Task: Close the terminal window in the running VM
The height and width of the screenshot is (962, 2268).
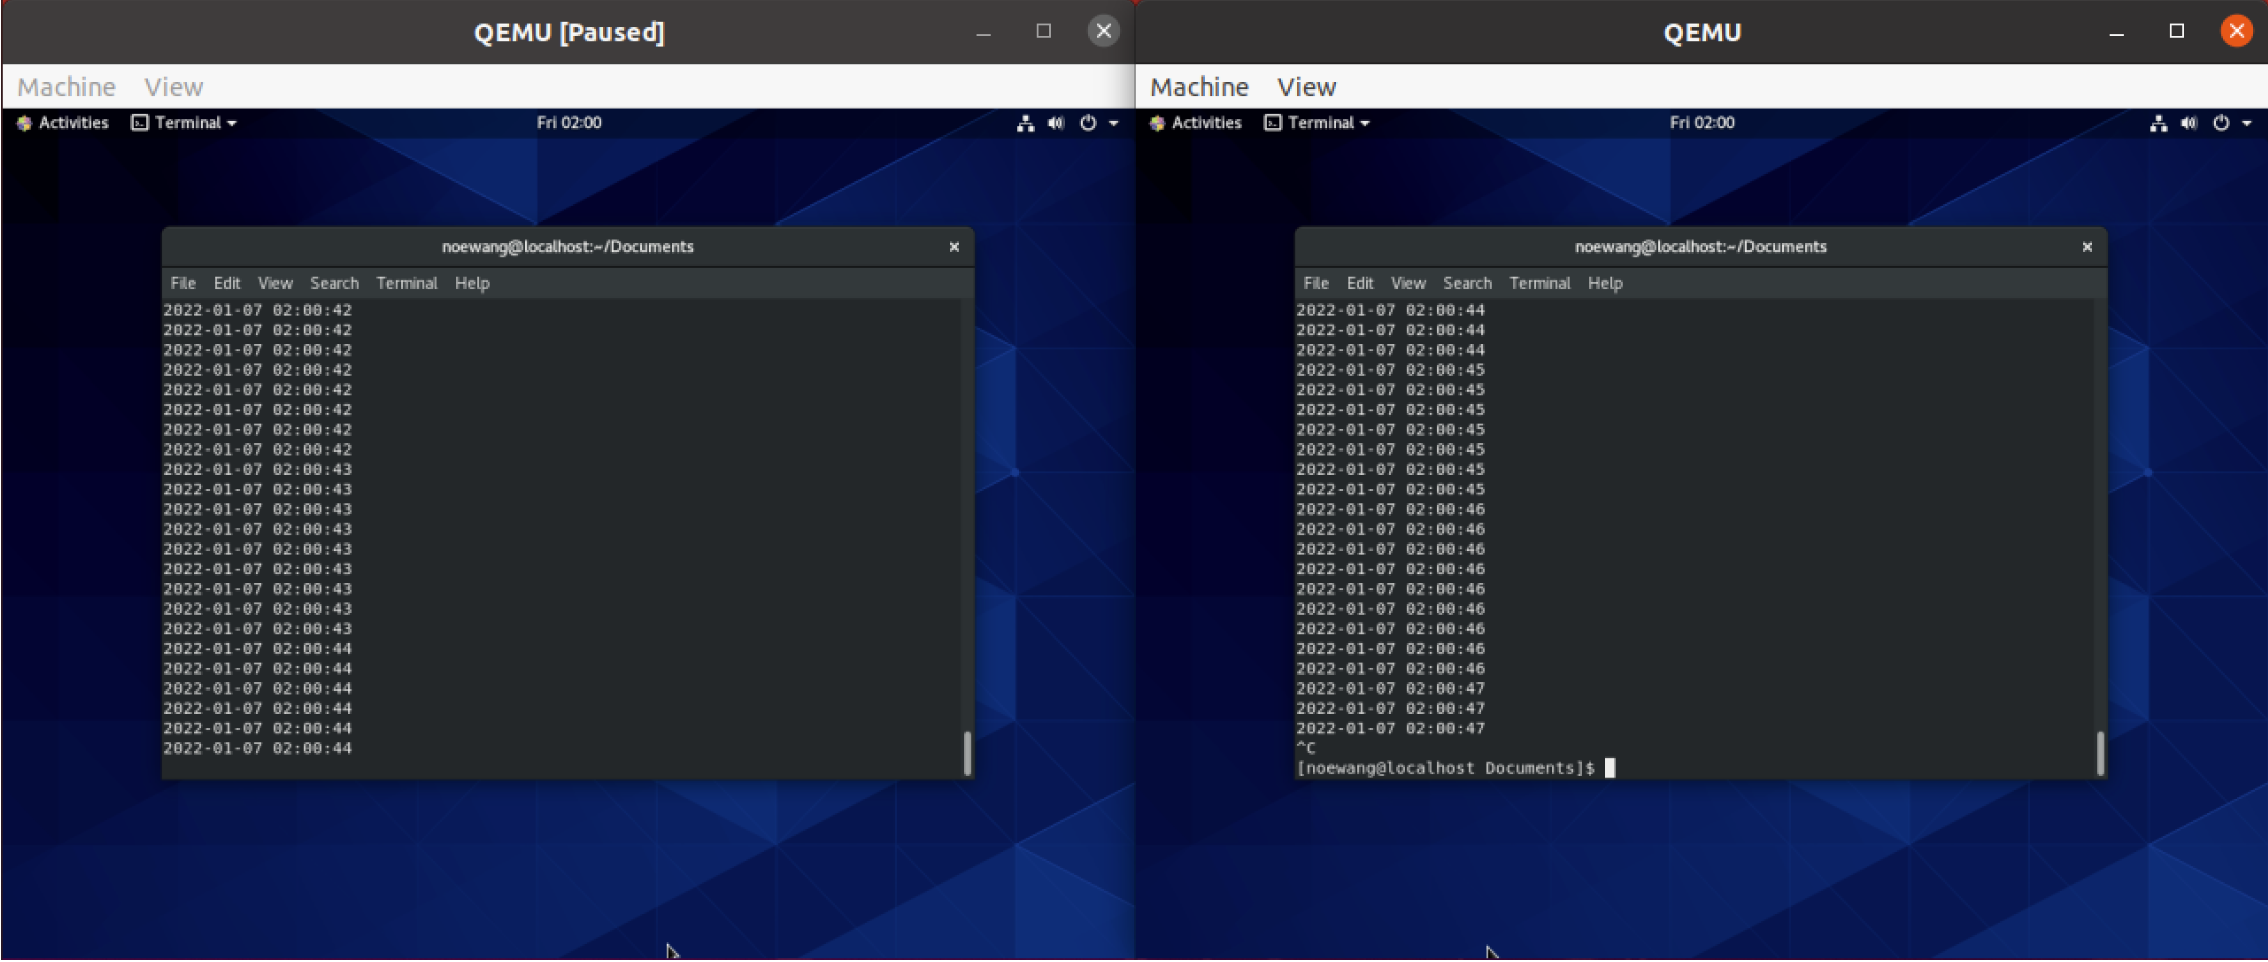Action: 2087,247
